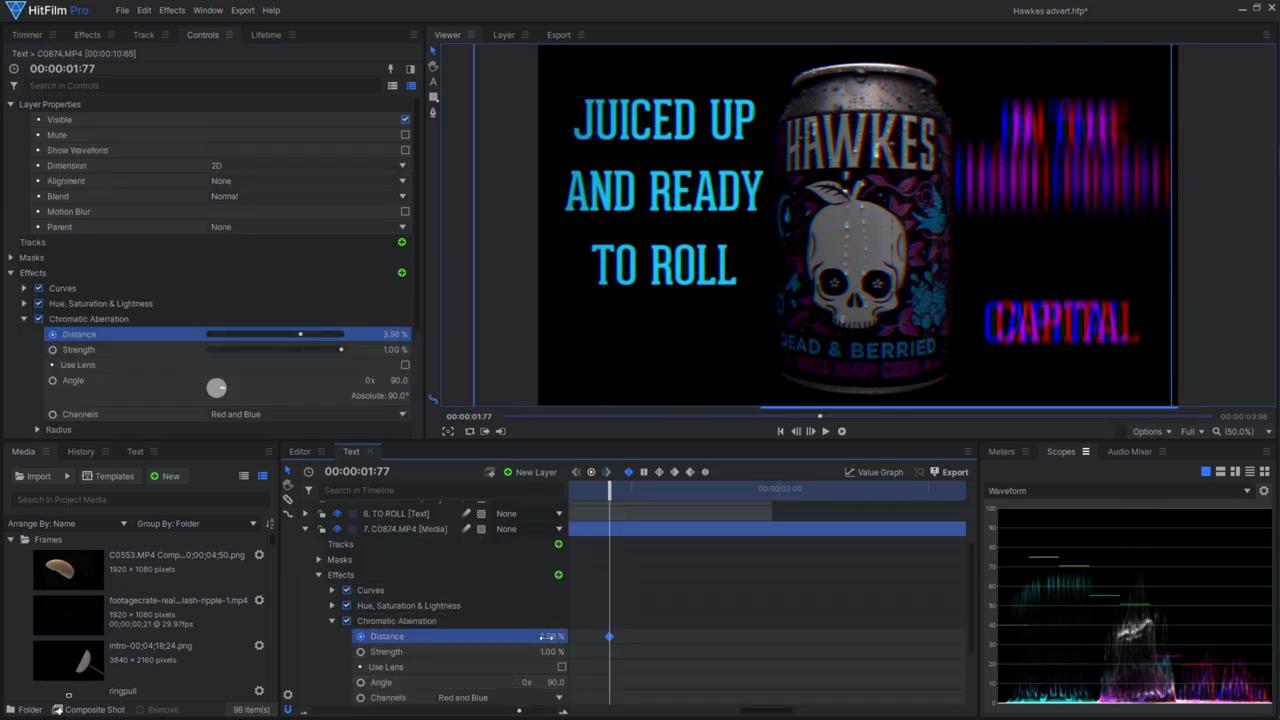Go to previous keyframe in timeline toolbar
Screen dimensions: 1280x720
[576, 472]
